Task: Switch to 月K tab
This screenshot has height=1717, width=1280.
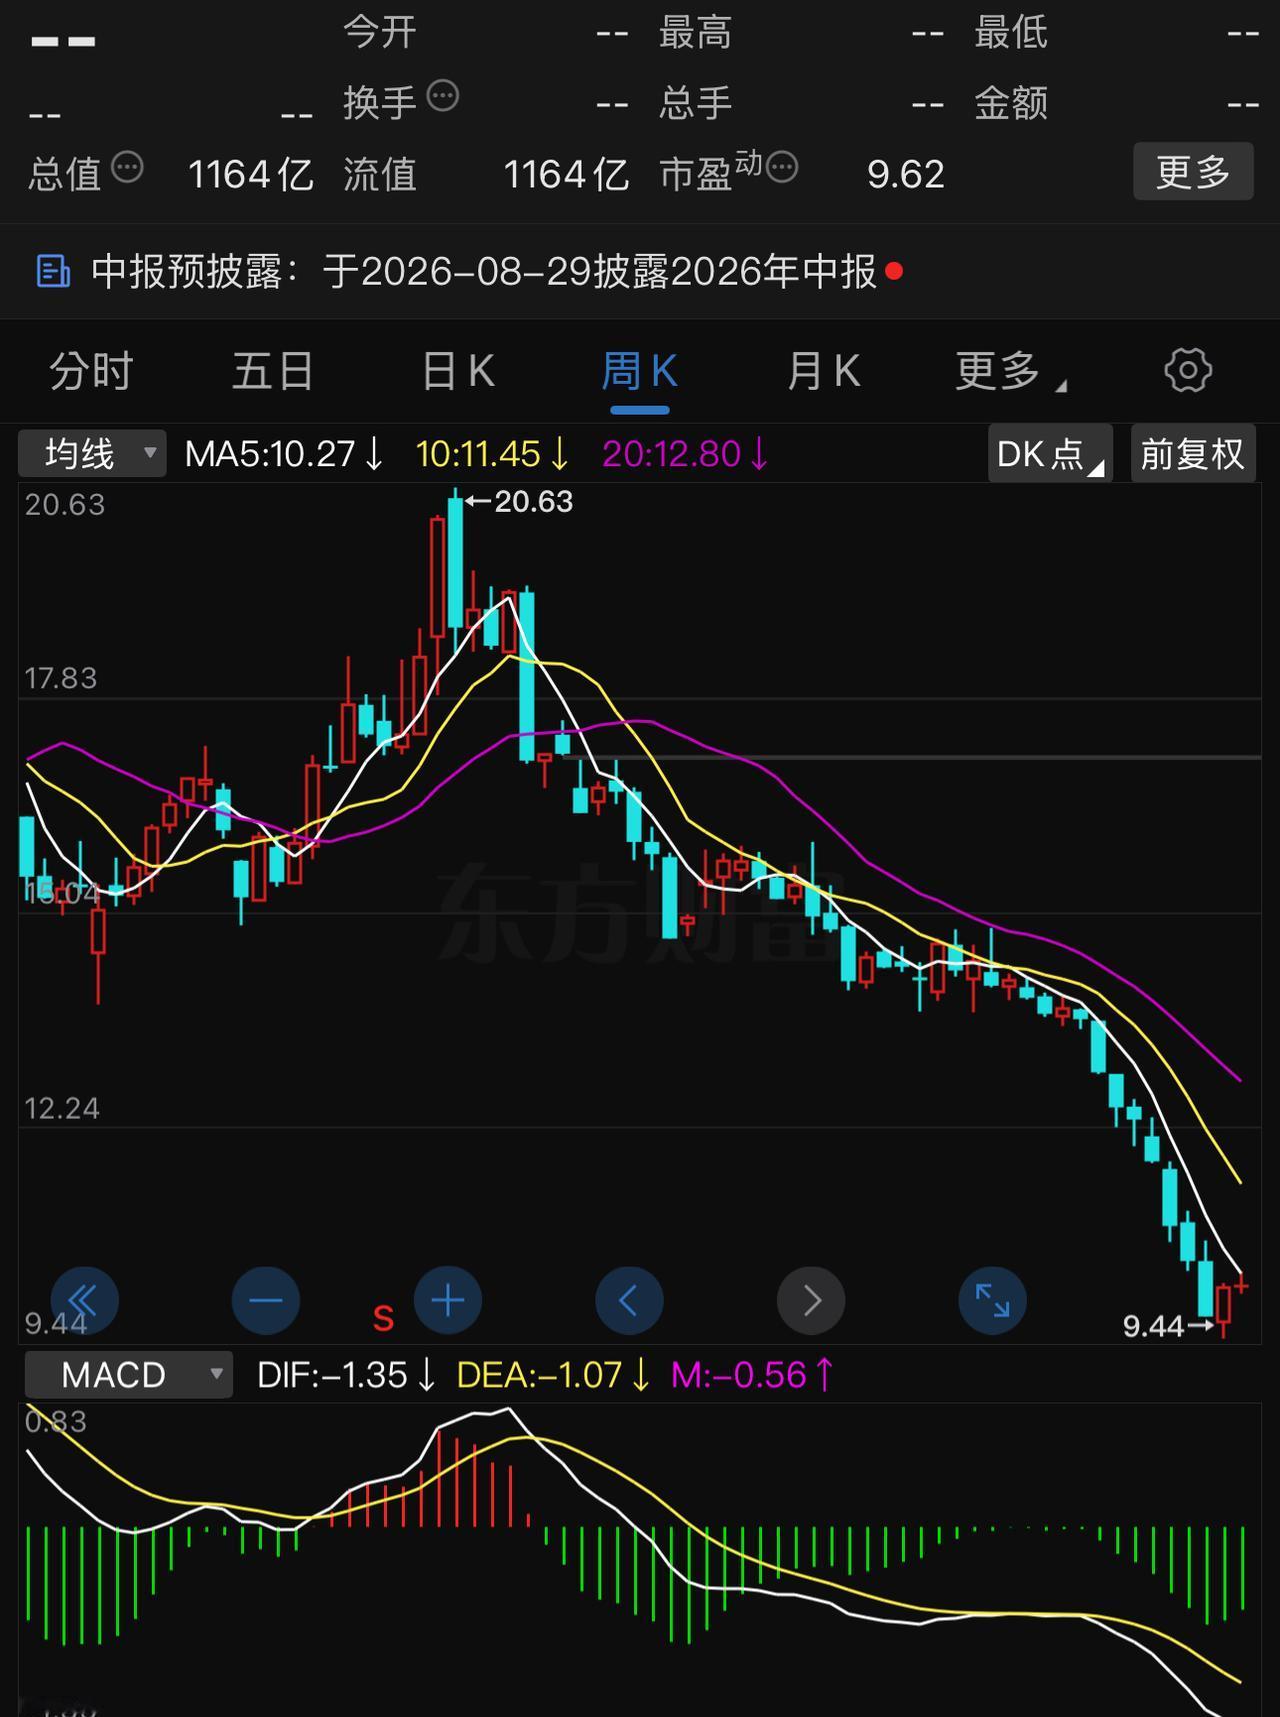Action: (823, 371)
